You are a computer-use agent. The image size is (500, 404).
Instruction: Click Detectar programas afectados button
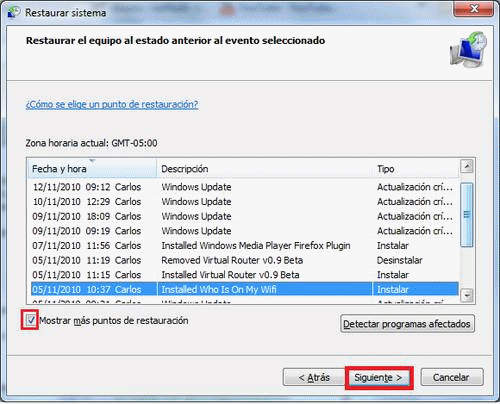(x=407, y=324)
